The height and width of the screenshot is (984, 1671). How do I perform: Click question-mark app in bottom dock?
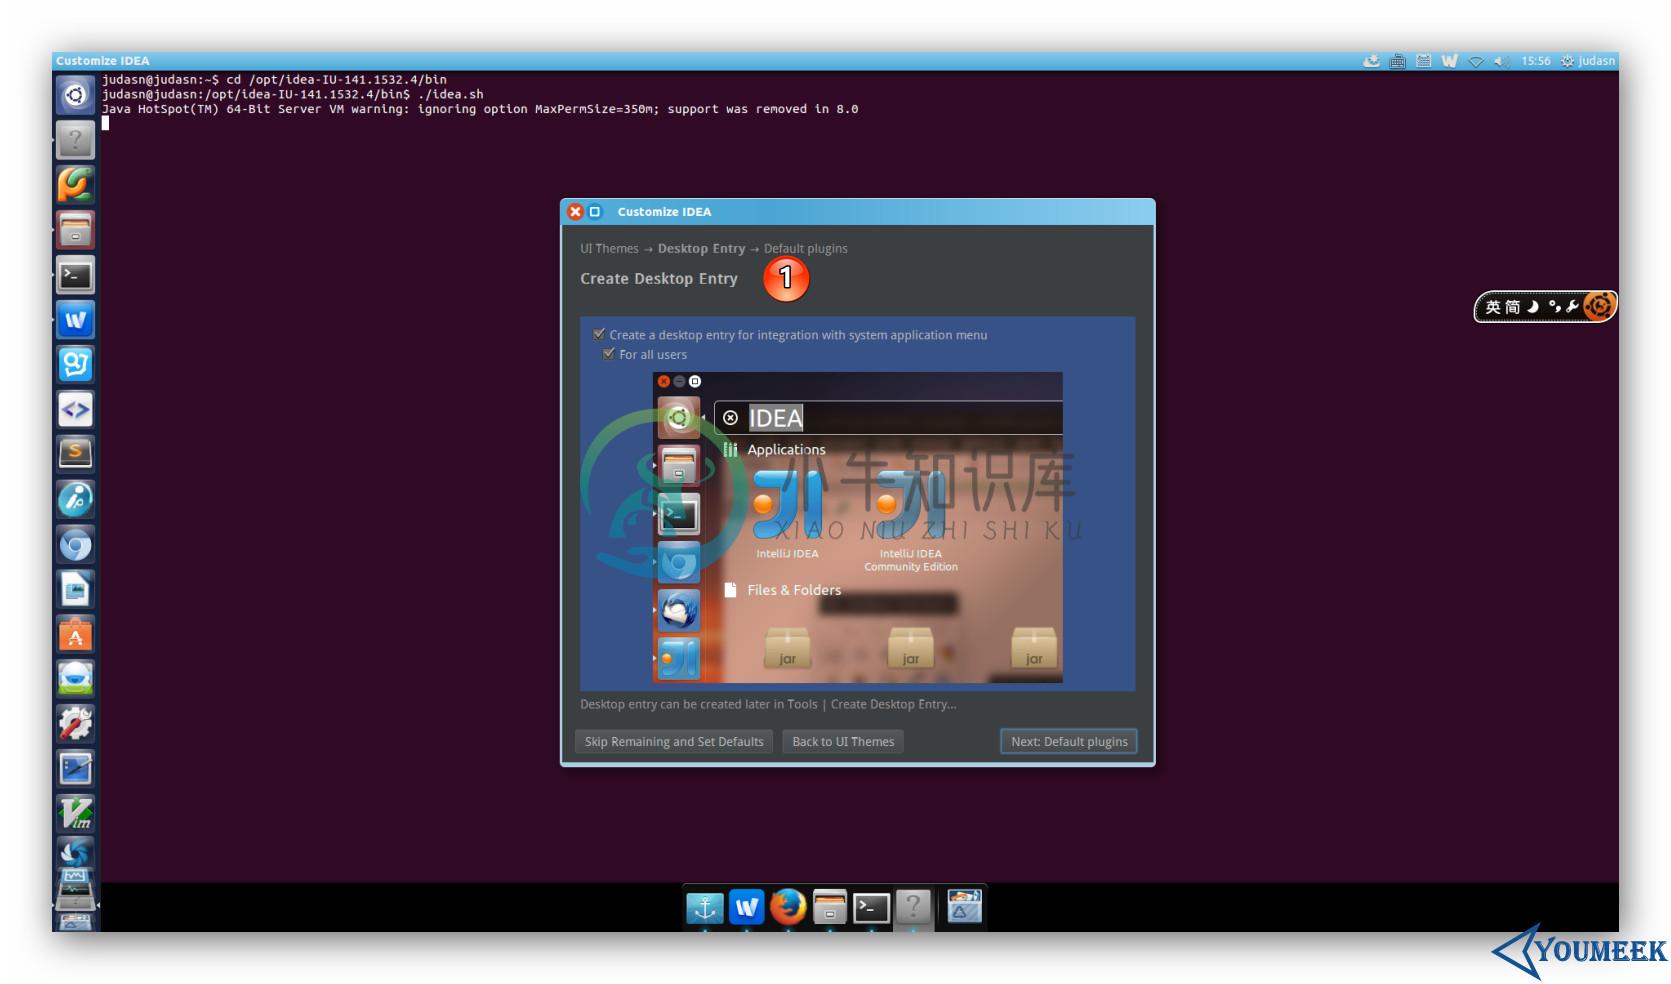coord(913,908)
